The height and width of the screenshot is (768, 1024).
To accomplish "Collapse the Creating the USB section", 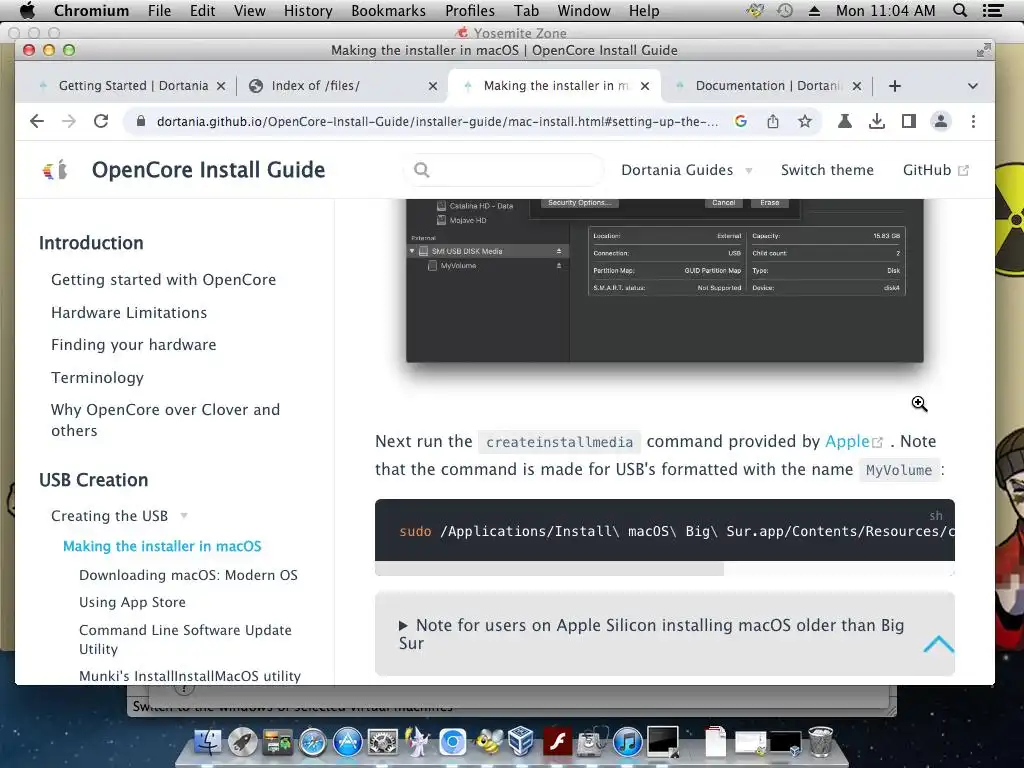I will [120, 516].
